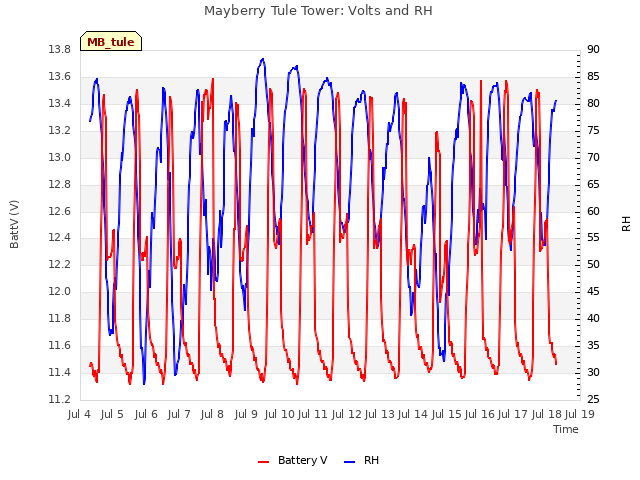Click the Jul 14 tick label
Image resolution: width=640 pixels, height=480 pixels.
point(413,414)
